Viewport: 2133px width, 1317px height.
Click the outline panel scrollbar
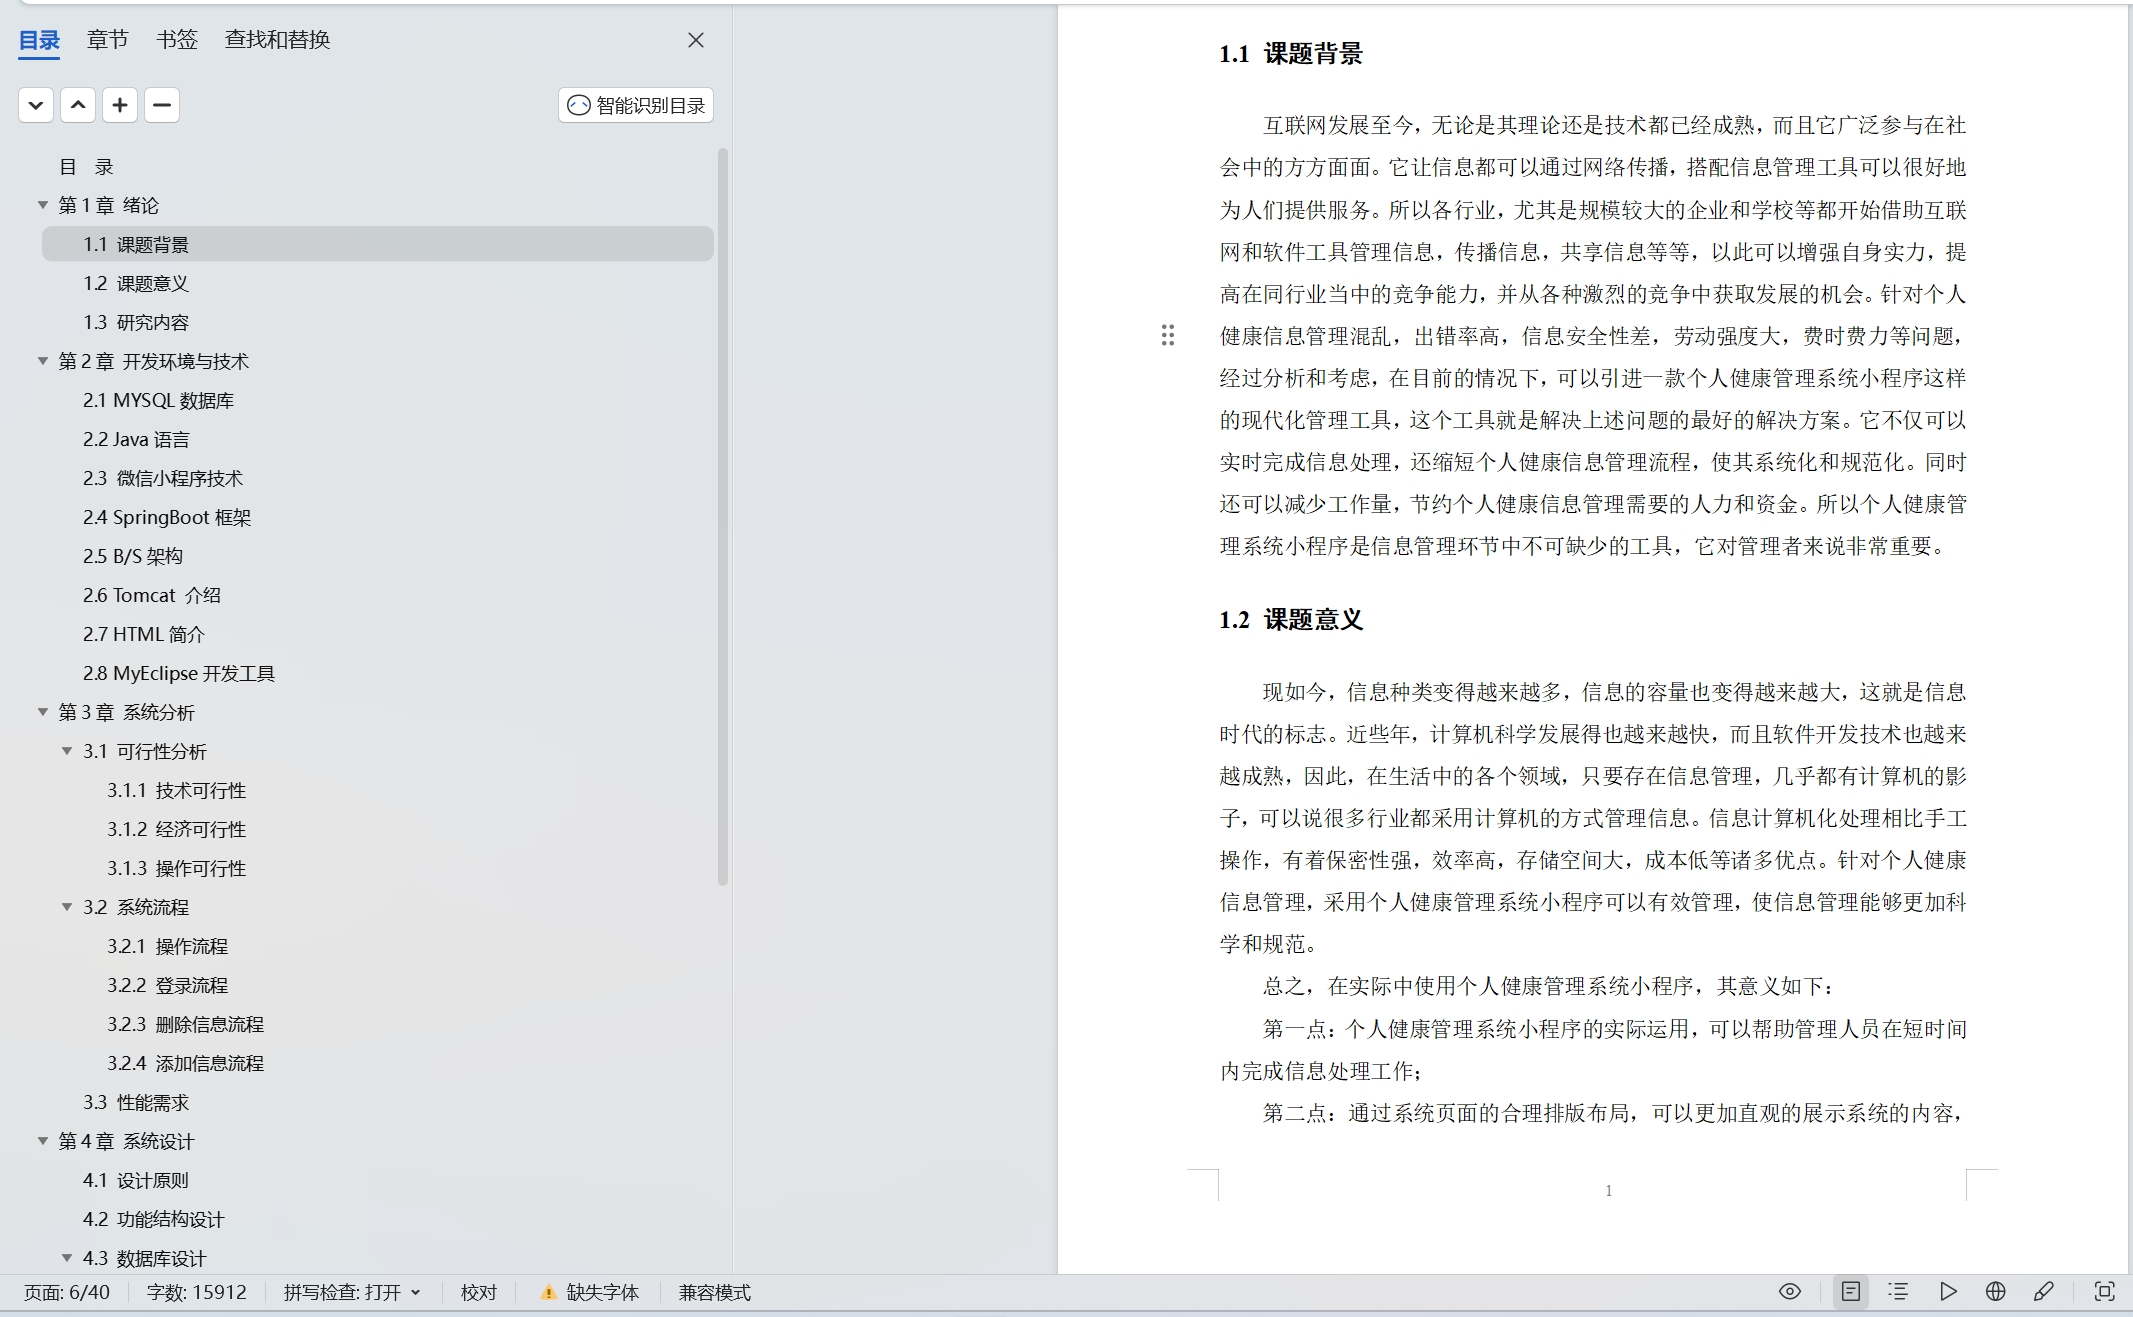point(722,516)
